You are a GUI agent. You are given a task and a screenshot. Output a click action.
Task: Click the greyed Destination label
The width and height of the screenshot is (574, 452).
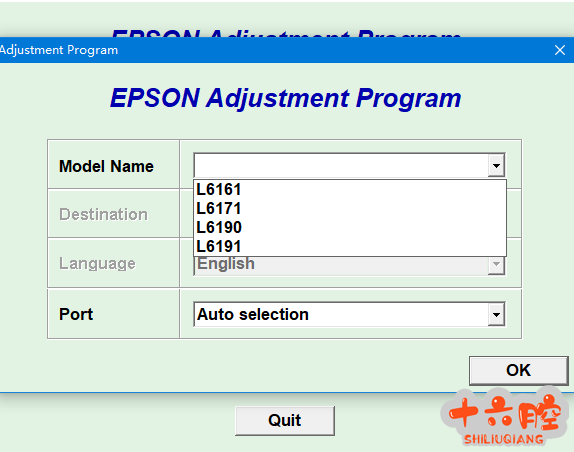tap(103, 214)
